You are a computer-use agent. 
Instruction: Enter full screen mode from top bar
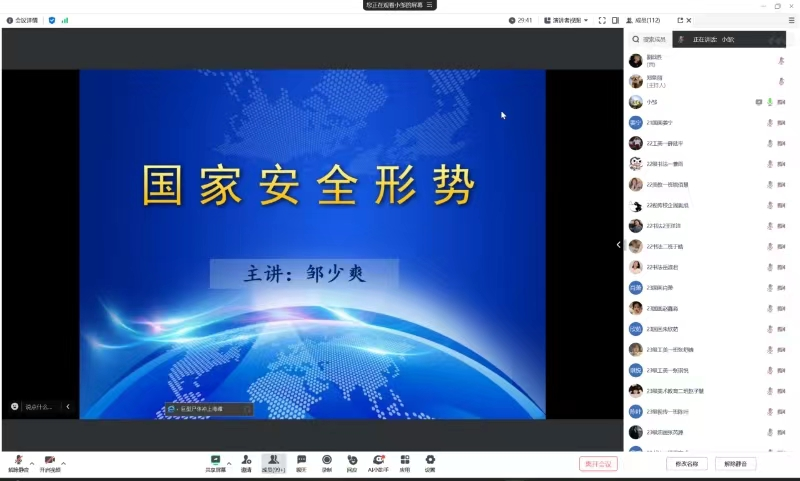[602, 20]
